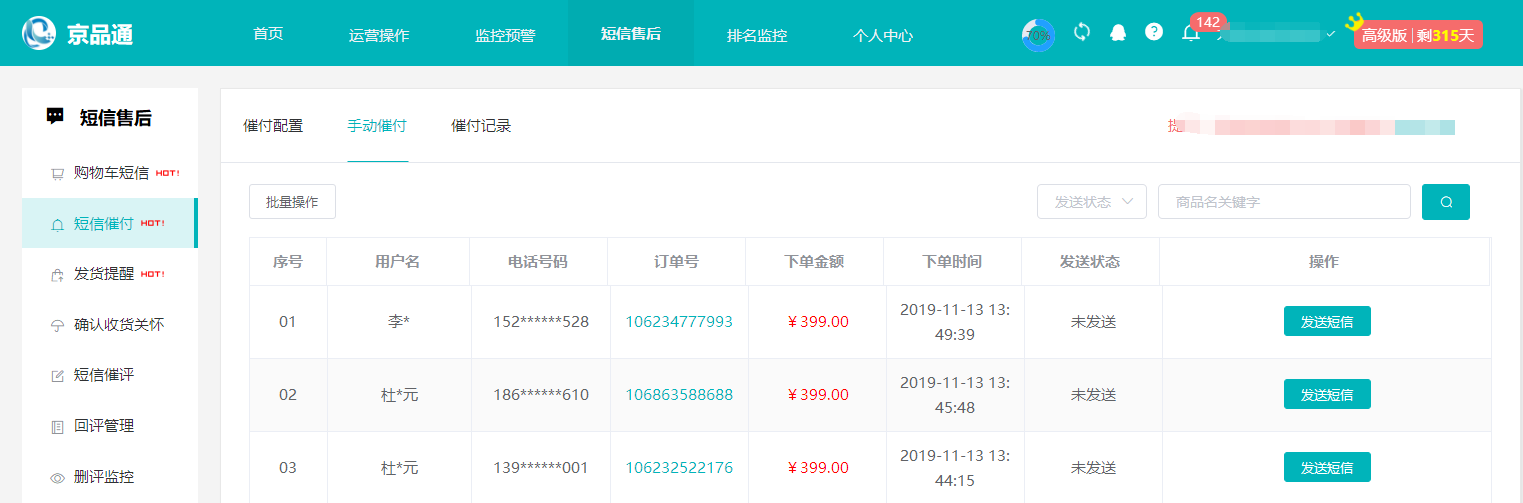1523x503 pixels.
Task: Select 删评监控 eye icon item
Action: pos(103,477)
